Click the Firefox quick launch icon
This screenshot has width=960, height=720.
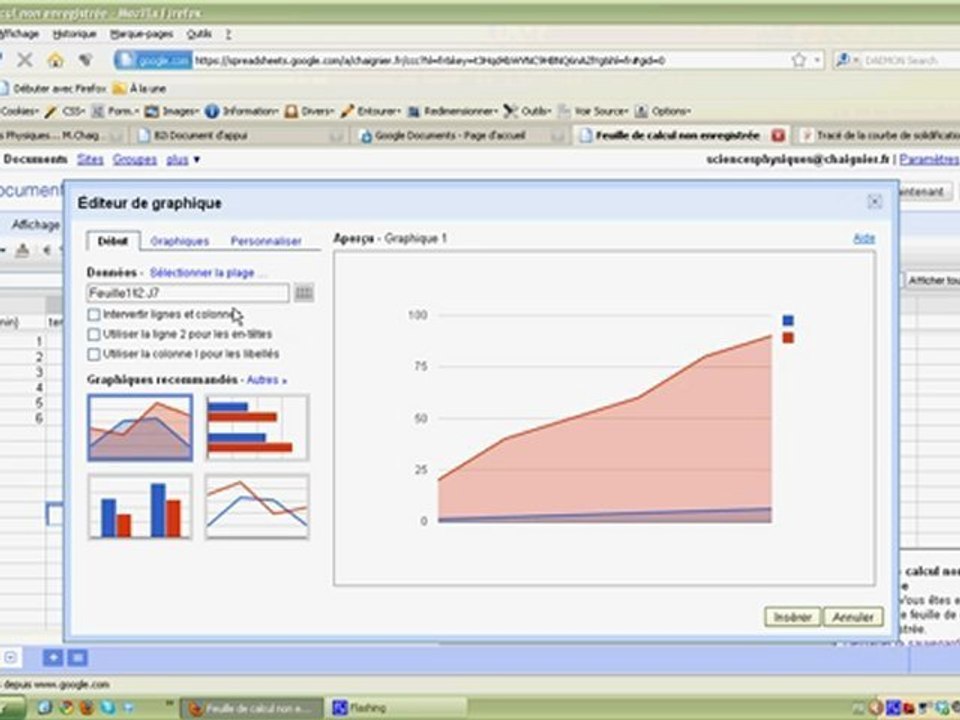tap(86, 708)
